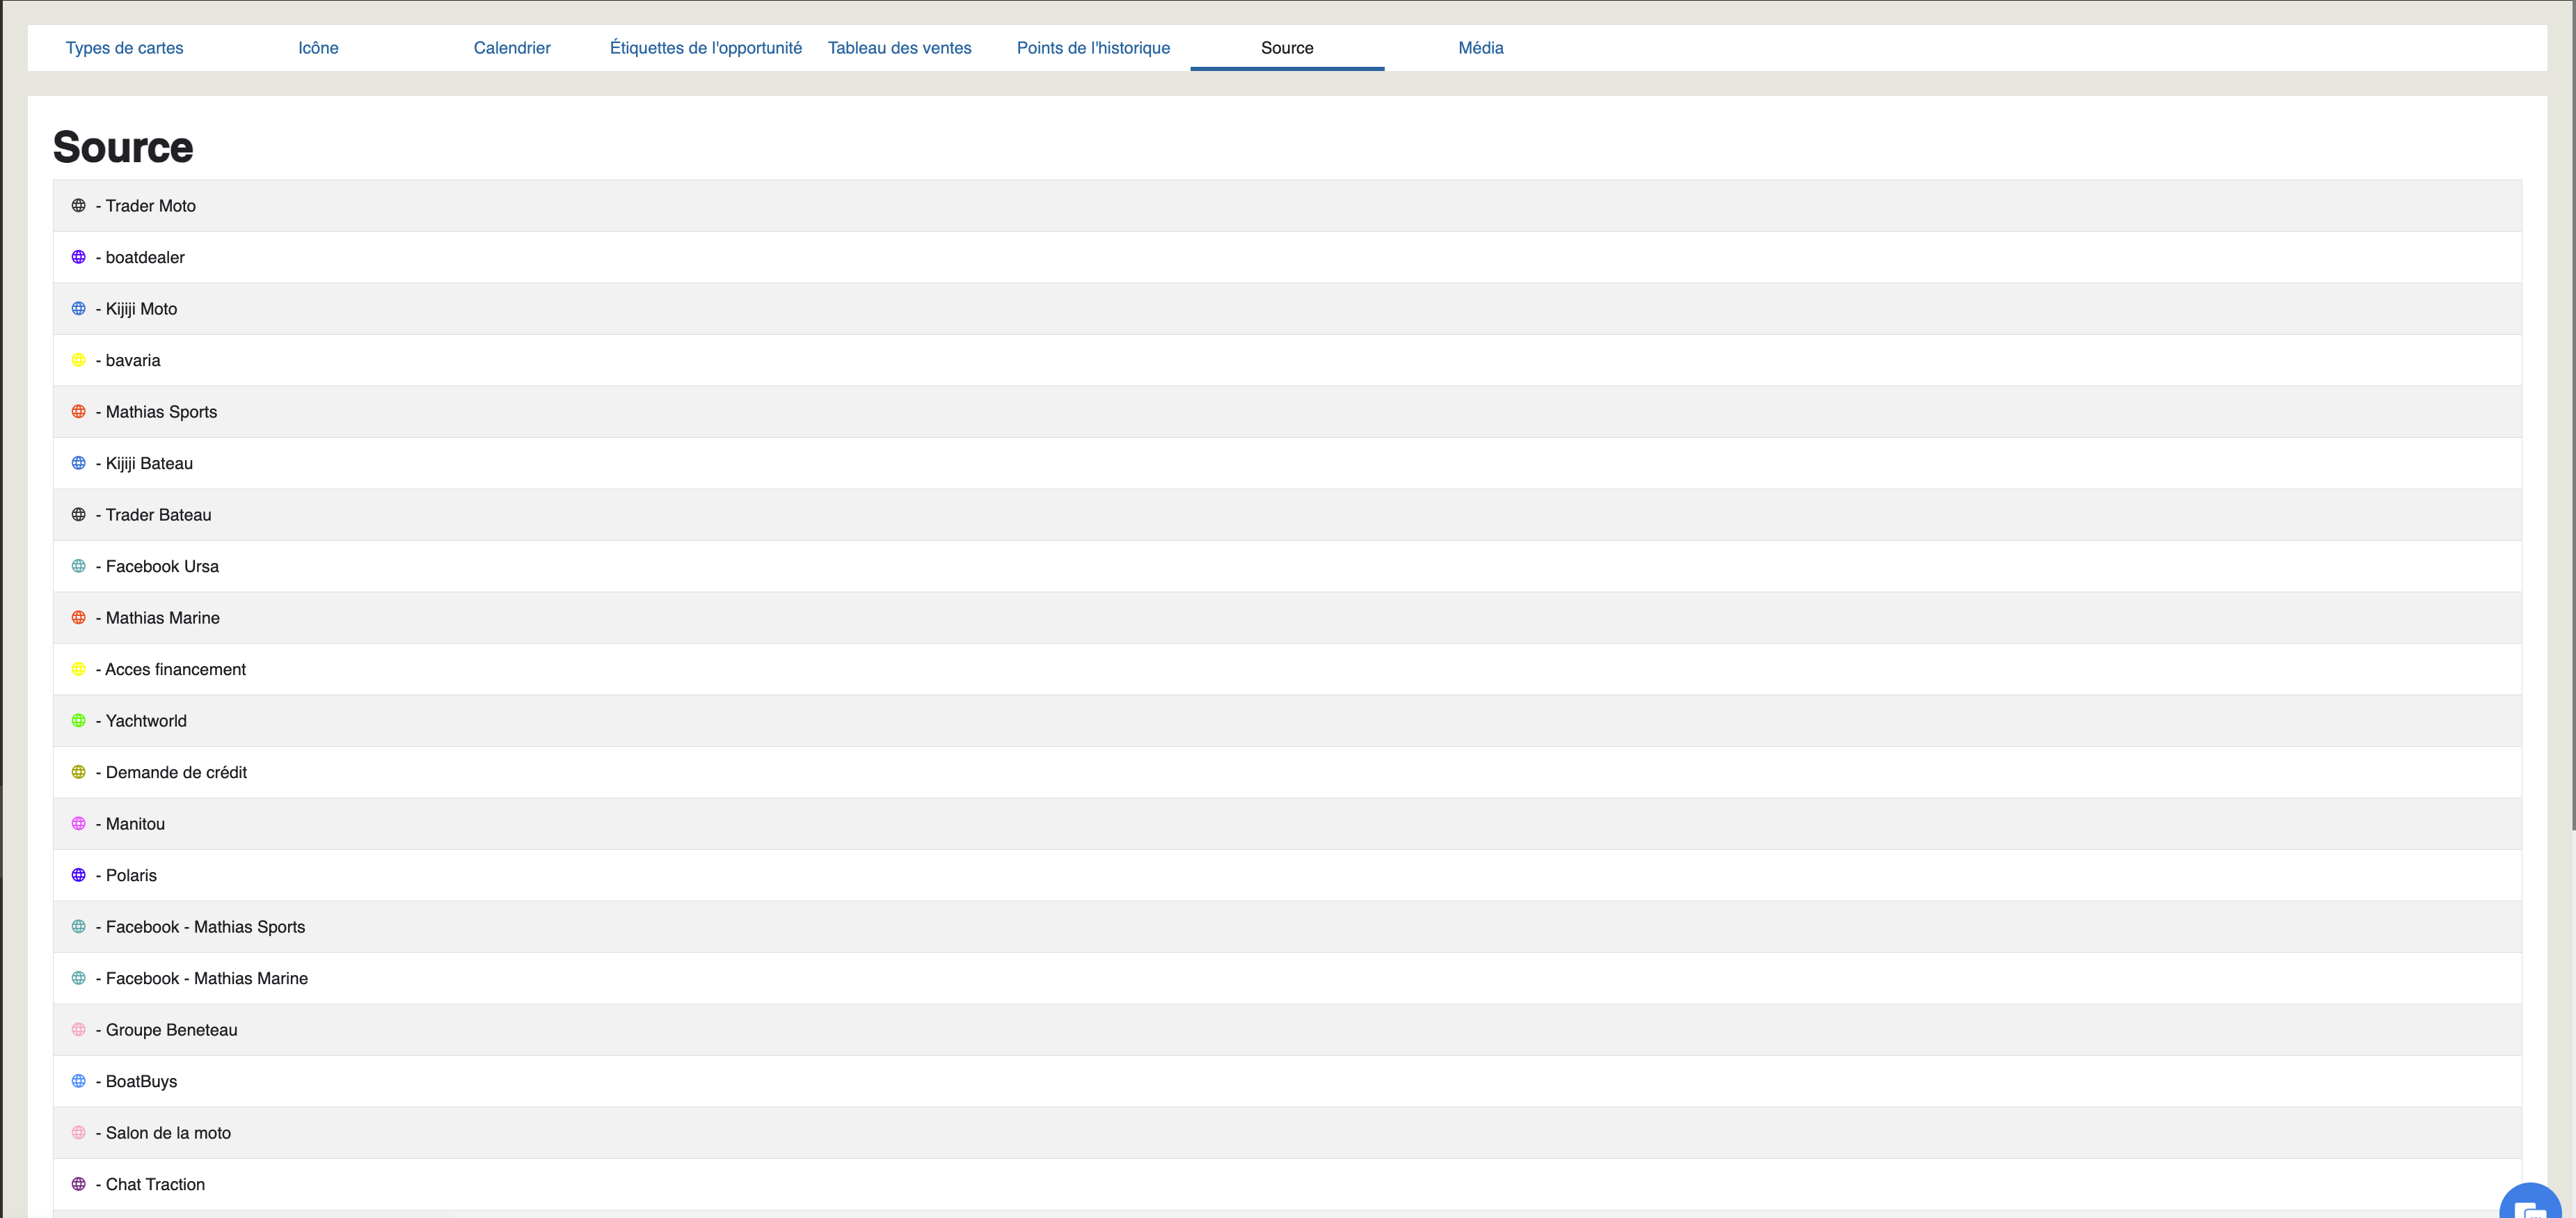The width and height of the screenshot is (2576, 1218).
Task: Open the Icône tab
Action: point(318,48)
